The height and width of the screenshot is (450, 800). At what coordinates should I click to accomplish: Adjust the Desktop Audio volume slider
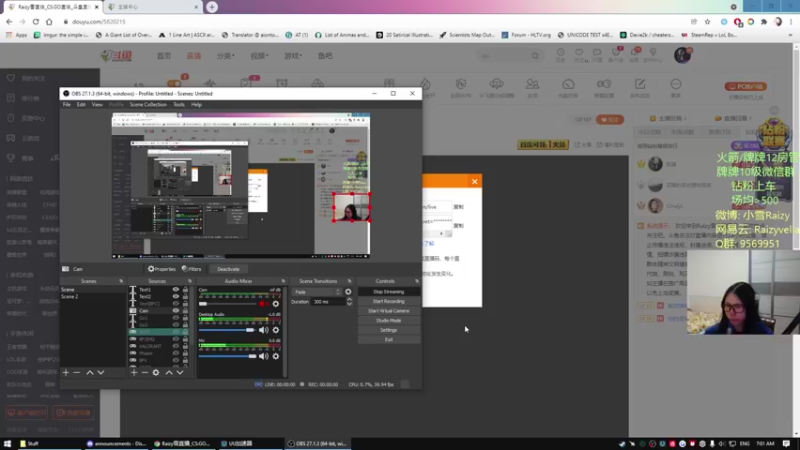[228, 330]
